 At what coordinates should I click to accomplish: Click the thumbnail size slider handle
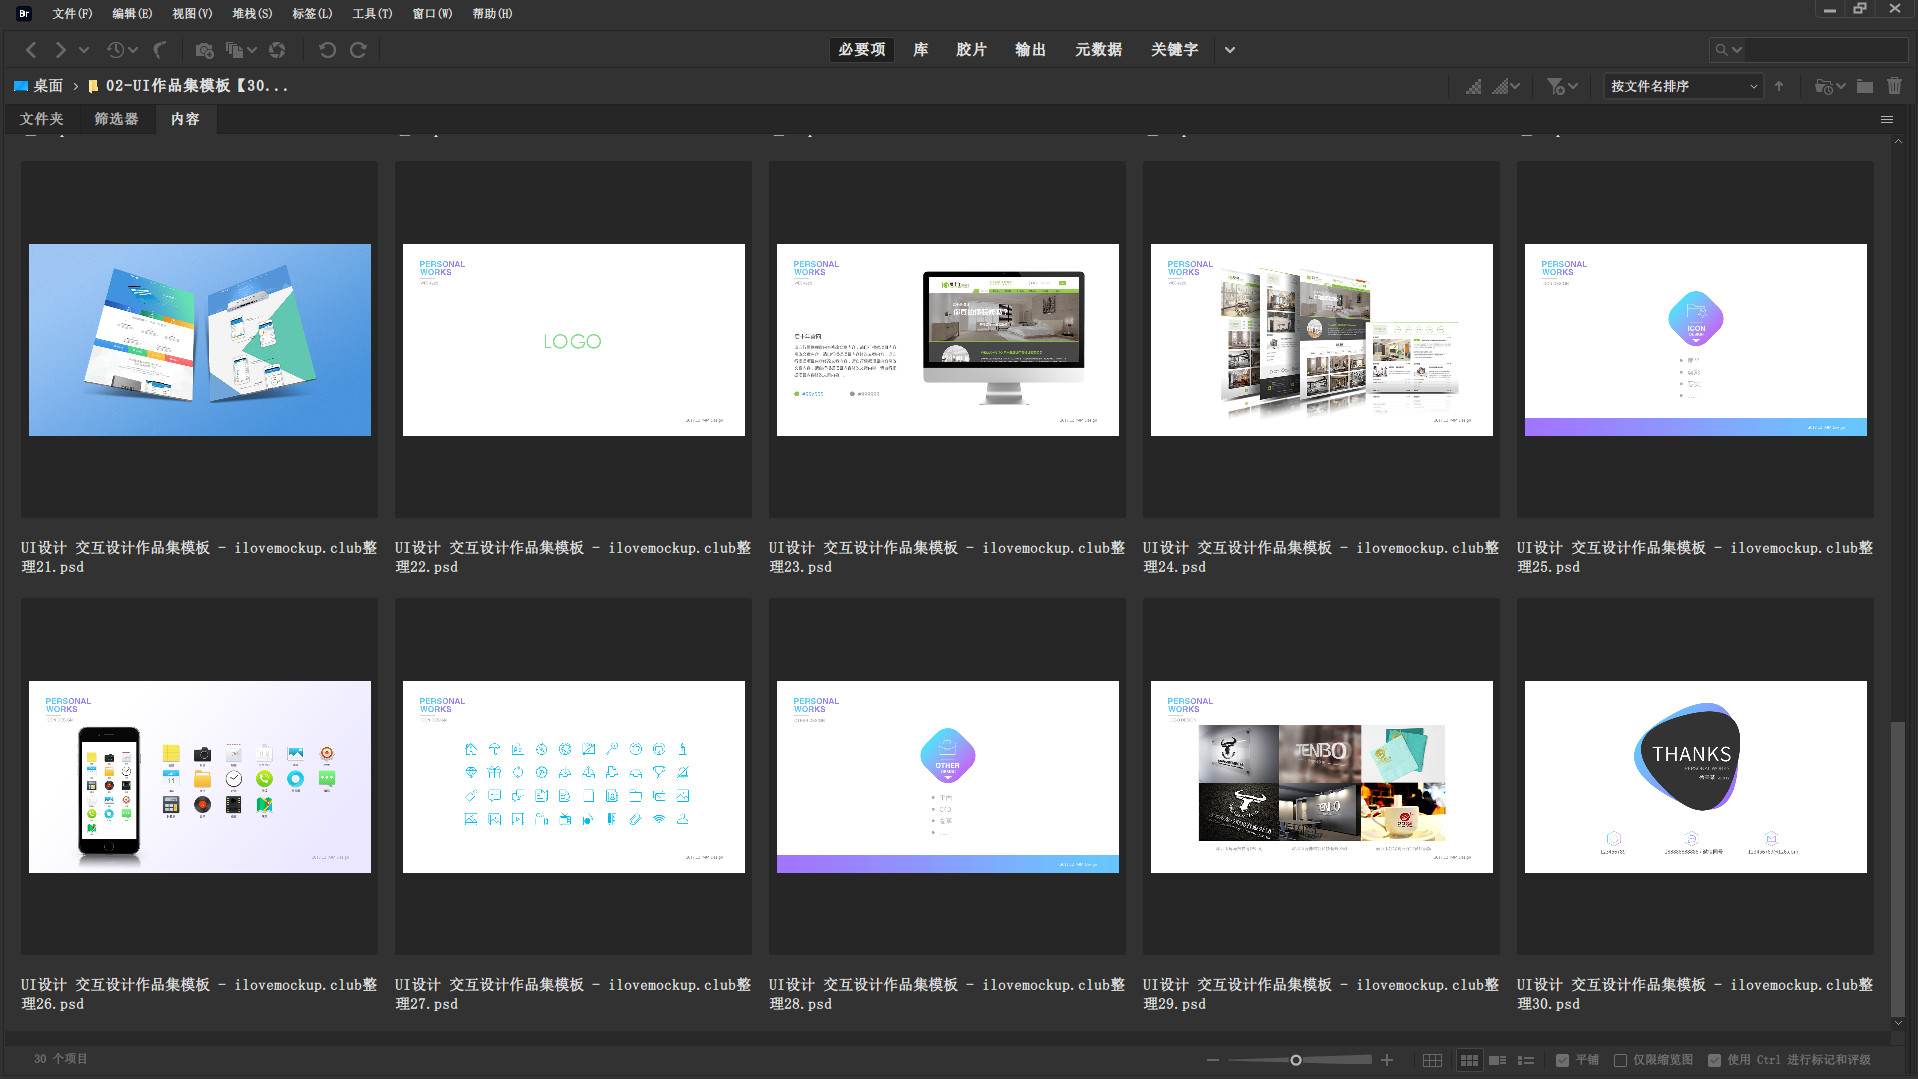tap(1296, 1060)
